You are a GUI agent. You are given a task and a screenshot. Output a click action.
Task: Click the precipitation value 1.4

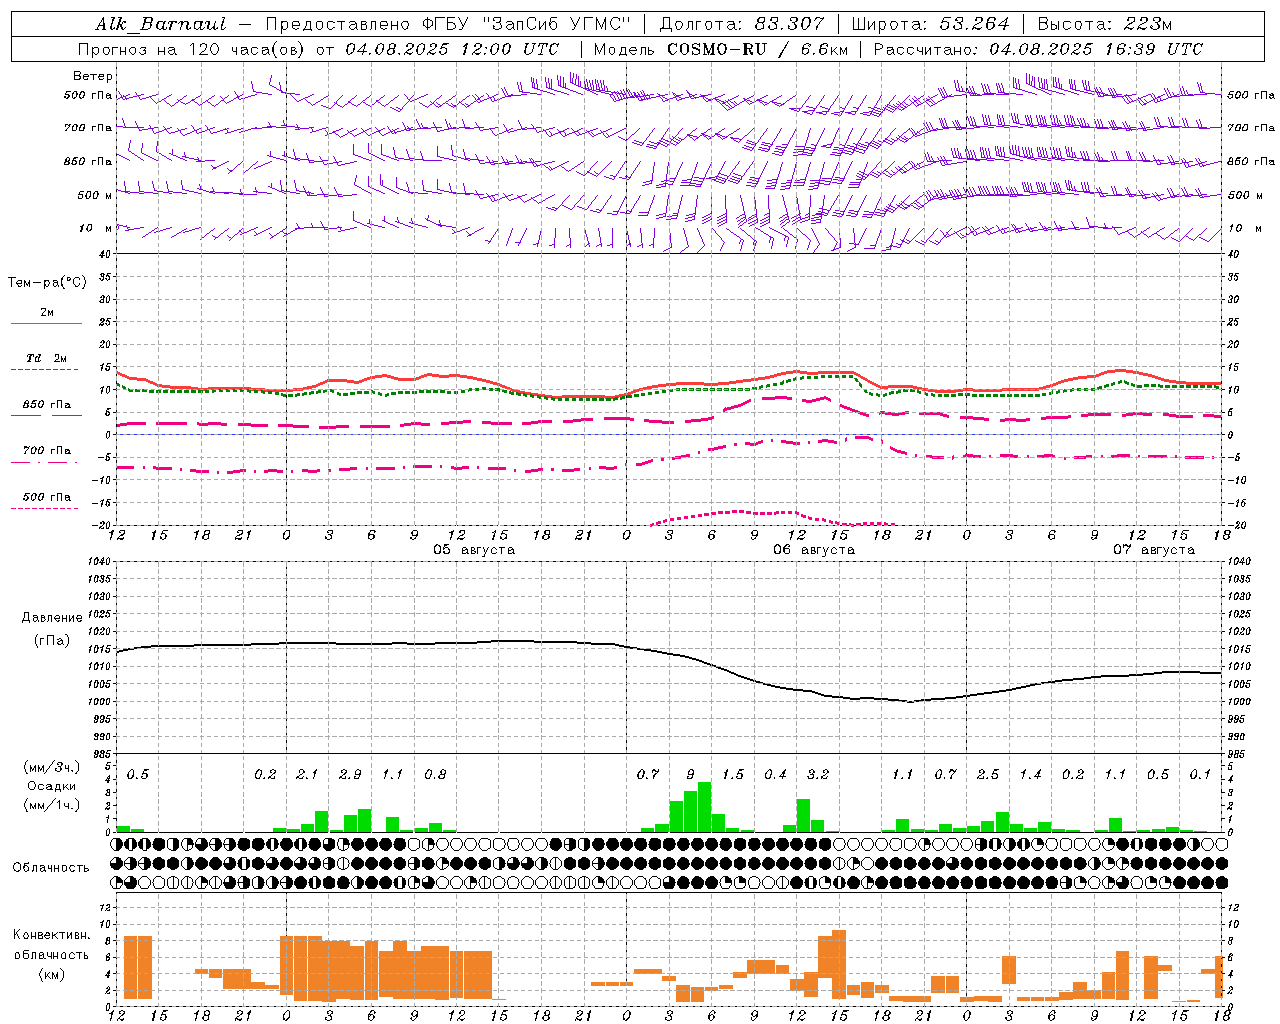point(1030,774)
